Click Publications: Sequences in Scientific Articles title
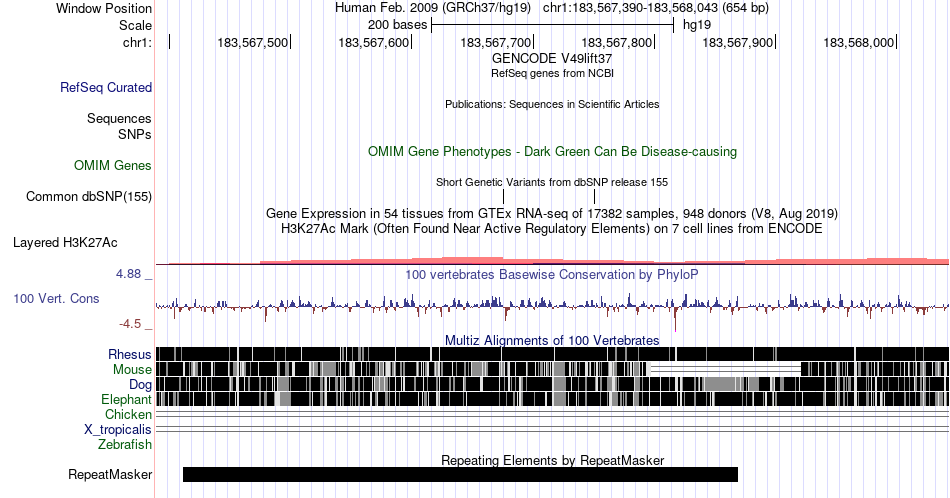The width and height of the screenshot is (950, 498). coord(552,104)
